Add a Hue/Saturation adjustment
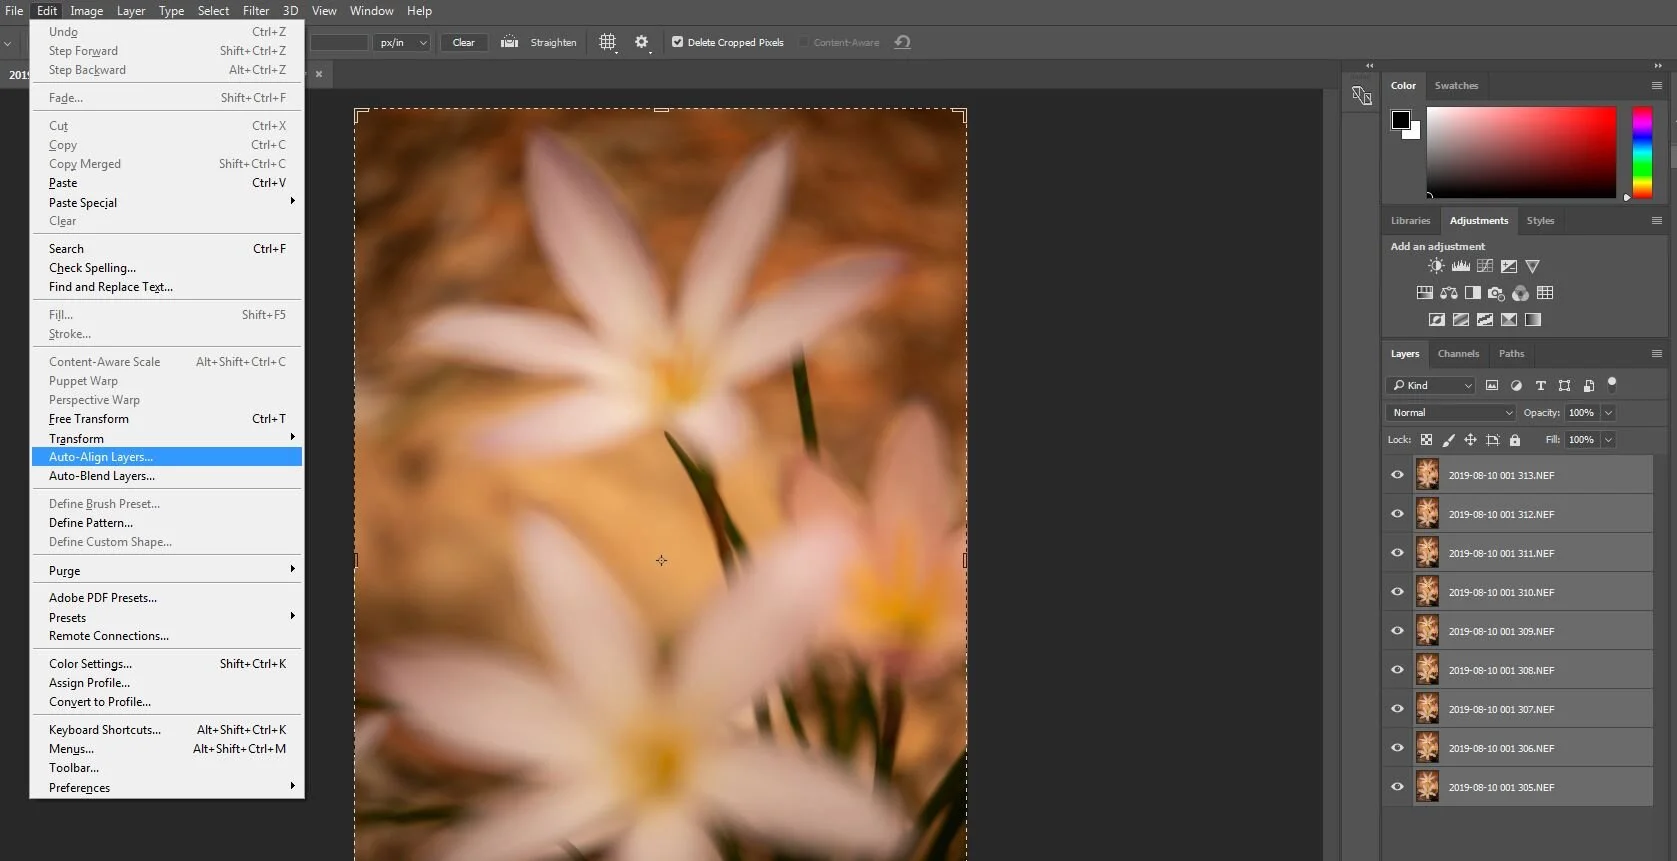Viewport: 1677px width, 861px height. (1424, 293)
